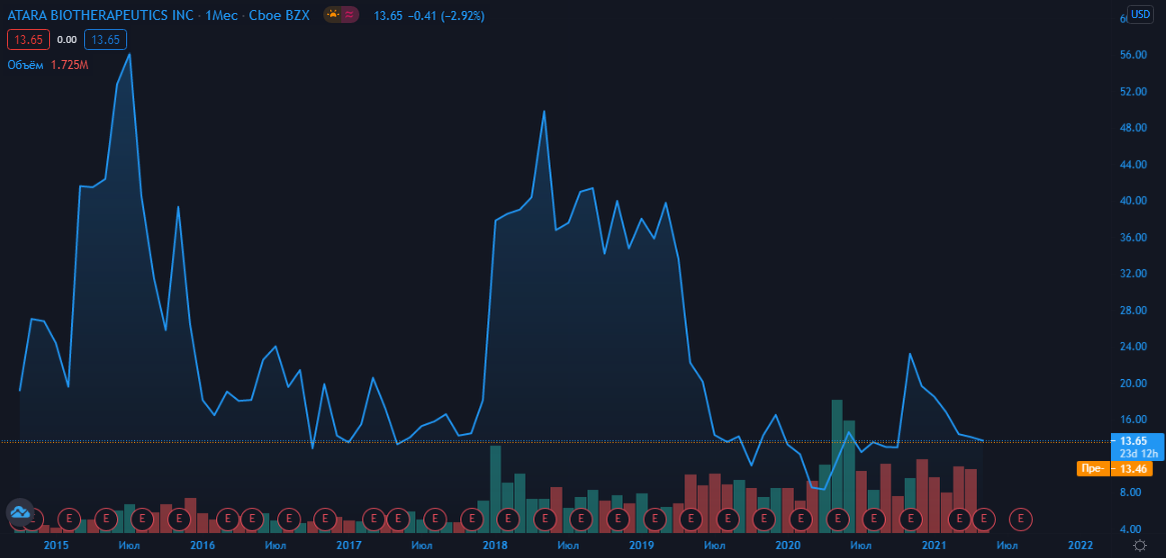Click the upcoming earnings E marker after Июл 2021
This screenshot has height=558, width=1166.
coord(1021,517)
